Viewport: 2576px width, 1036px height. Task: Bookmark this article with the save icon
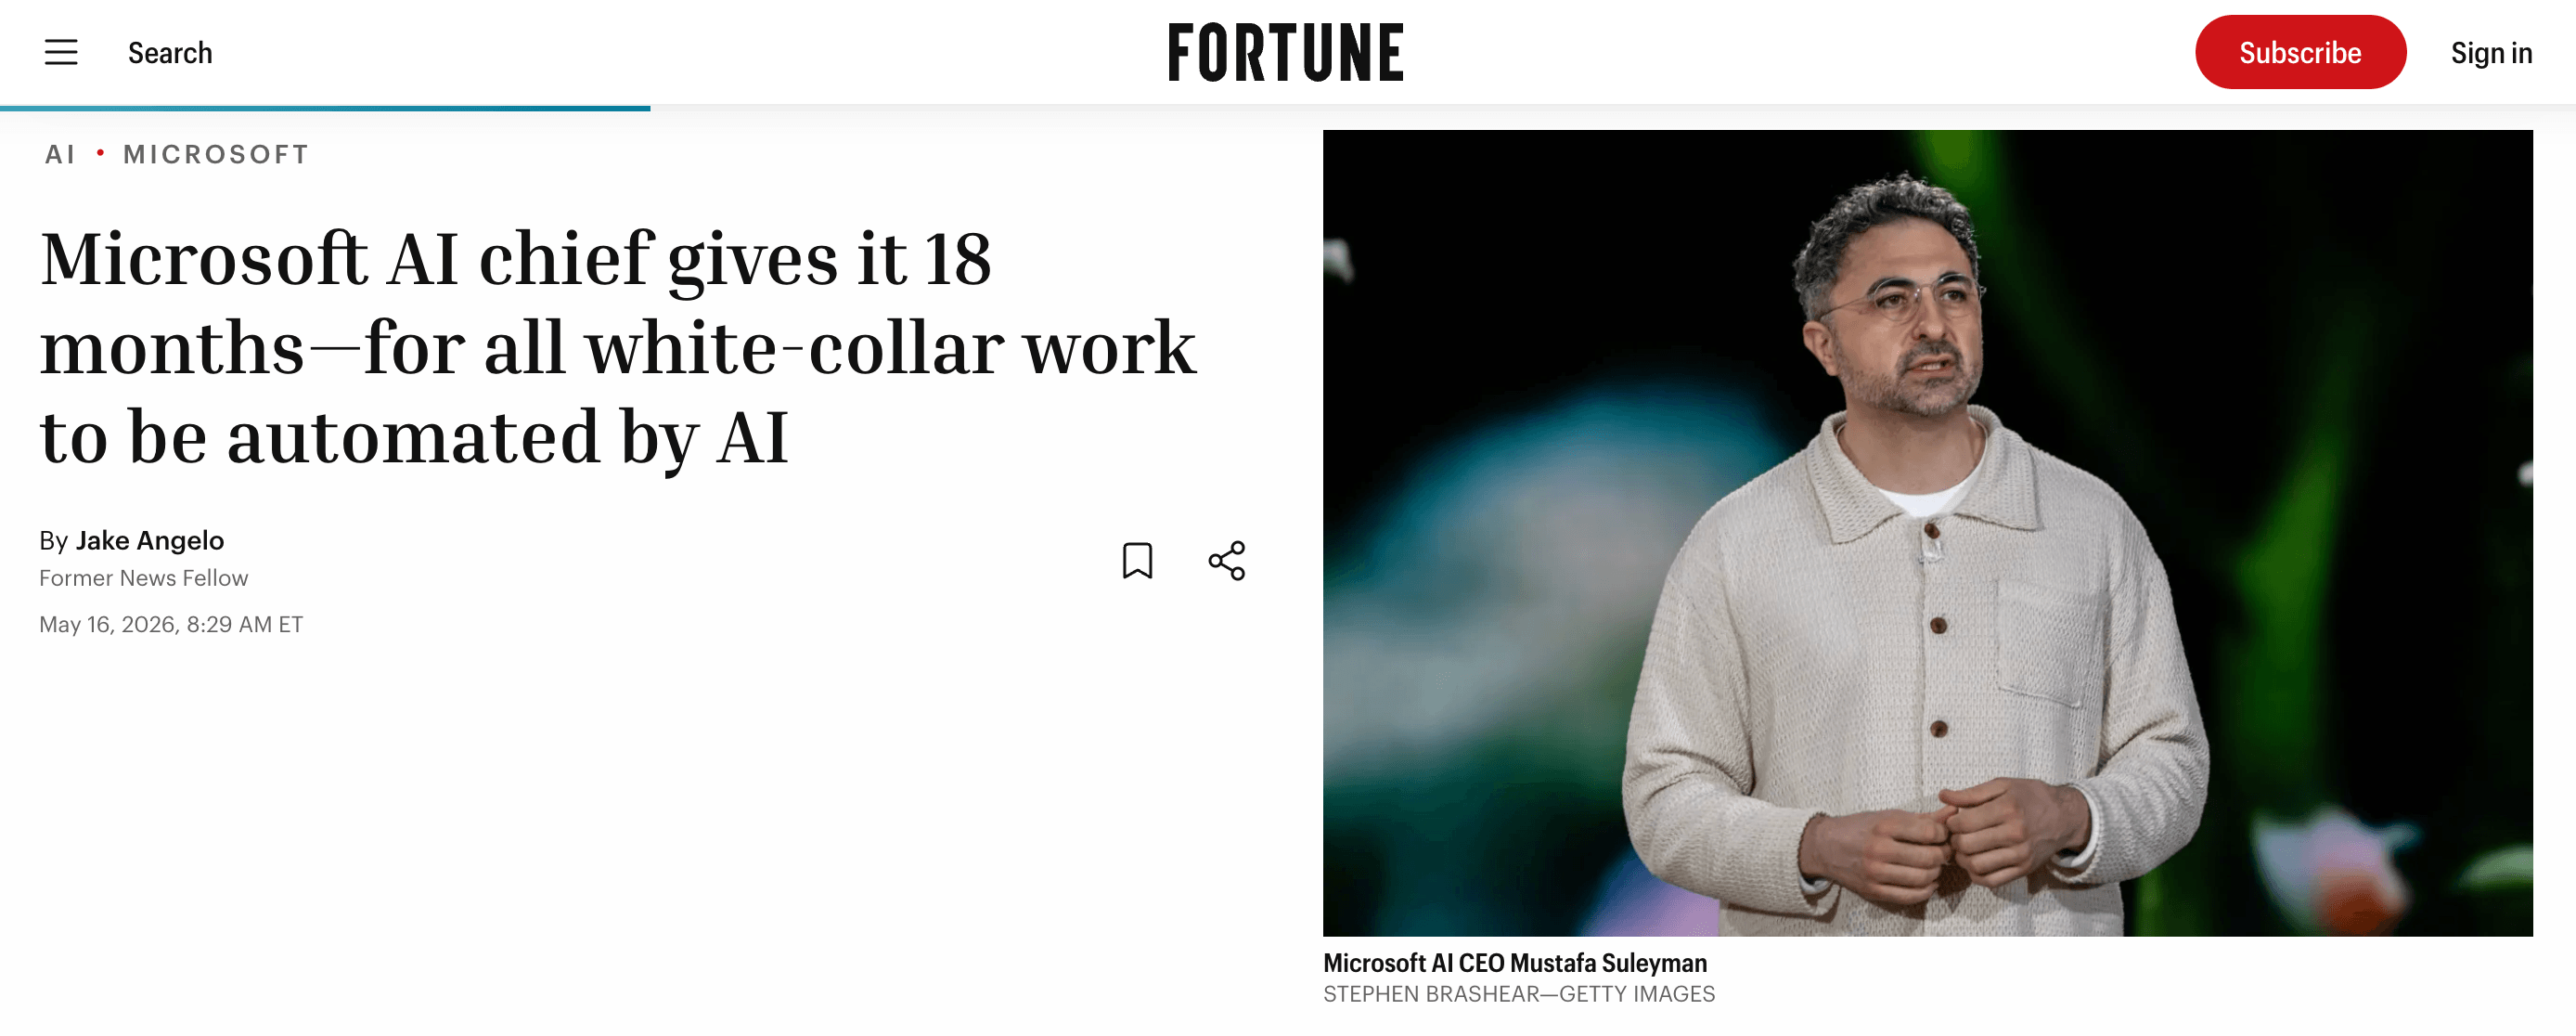pyautogui.click(x=1137, y=560)
